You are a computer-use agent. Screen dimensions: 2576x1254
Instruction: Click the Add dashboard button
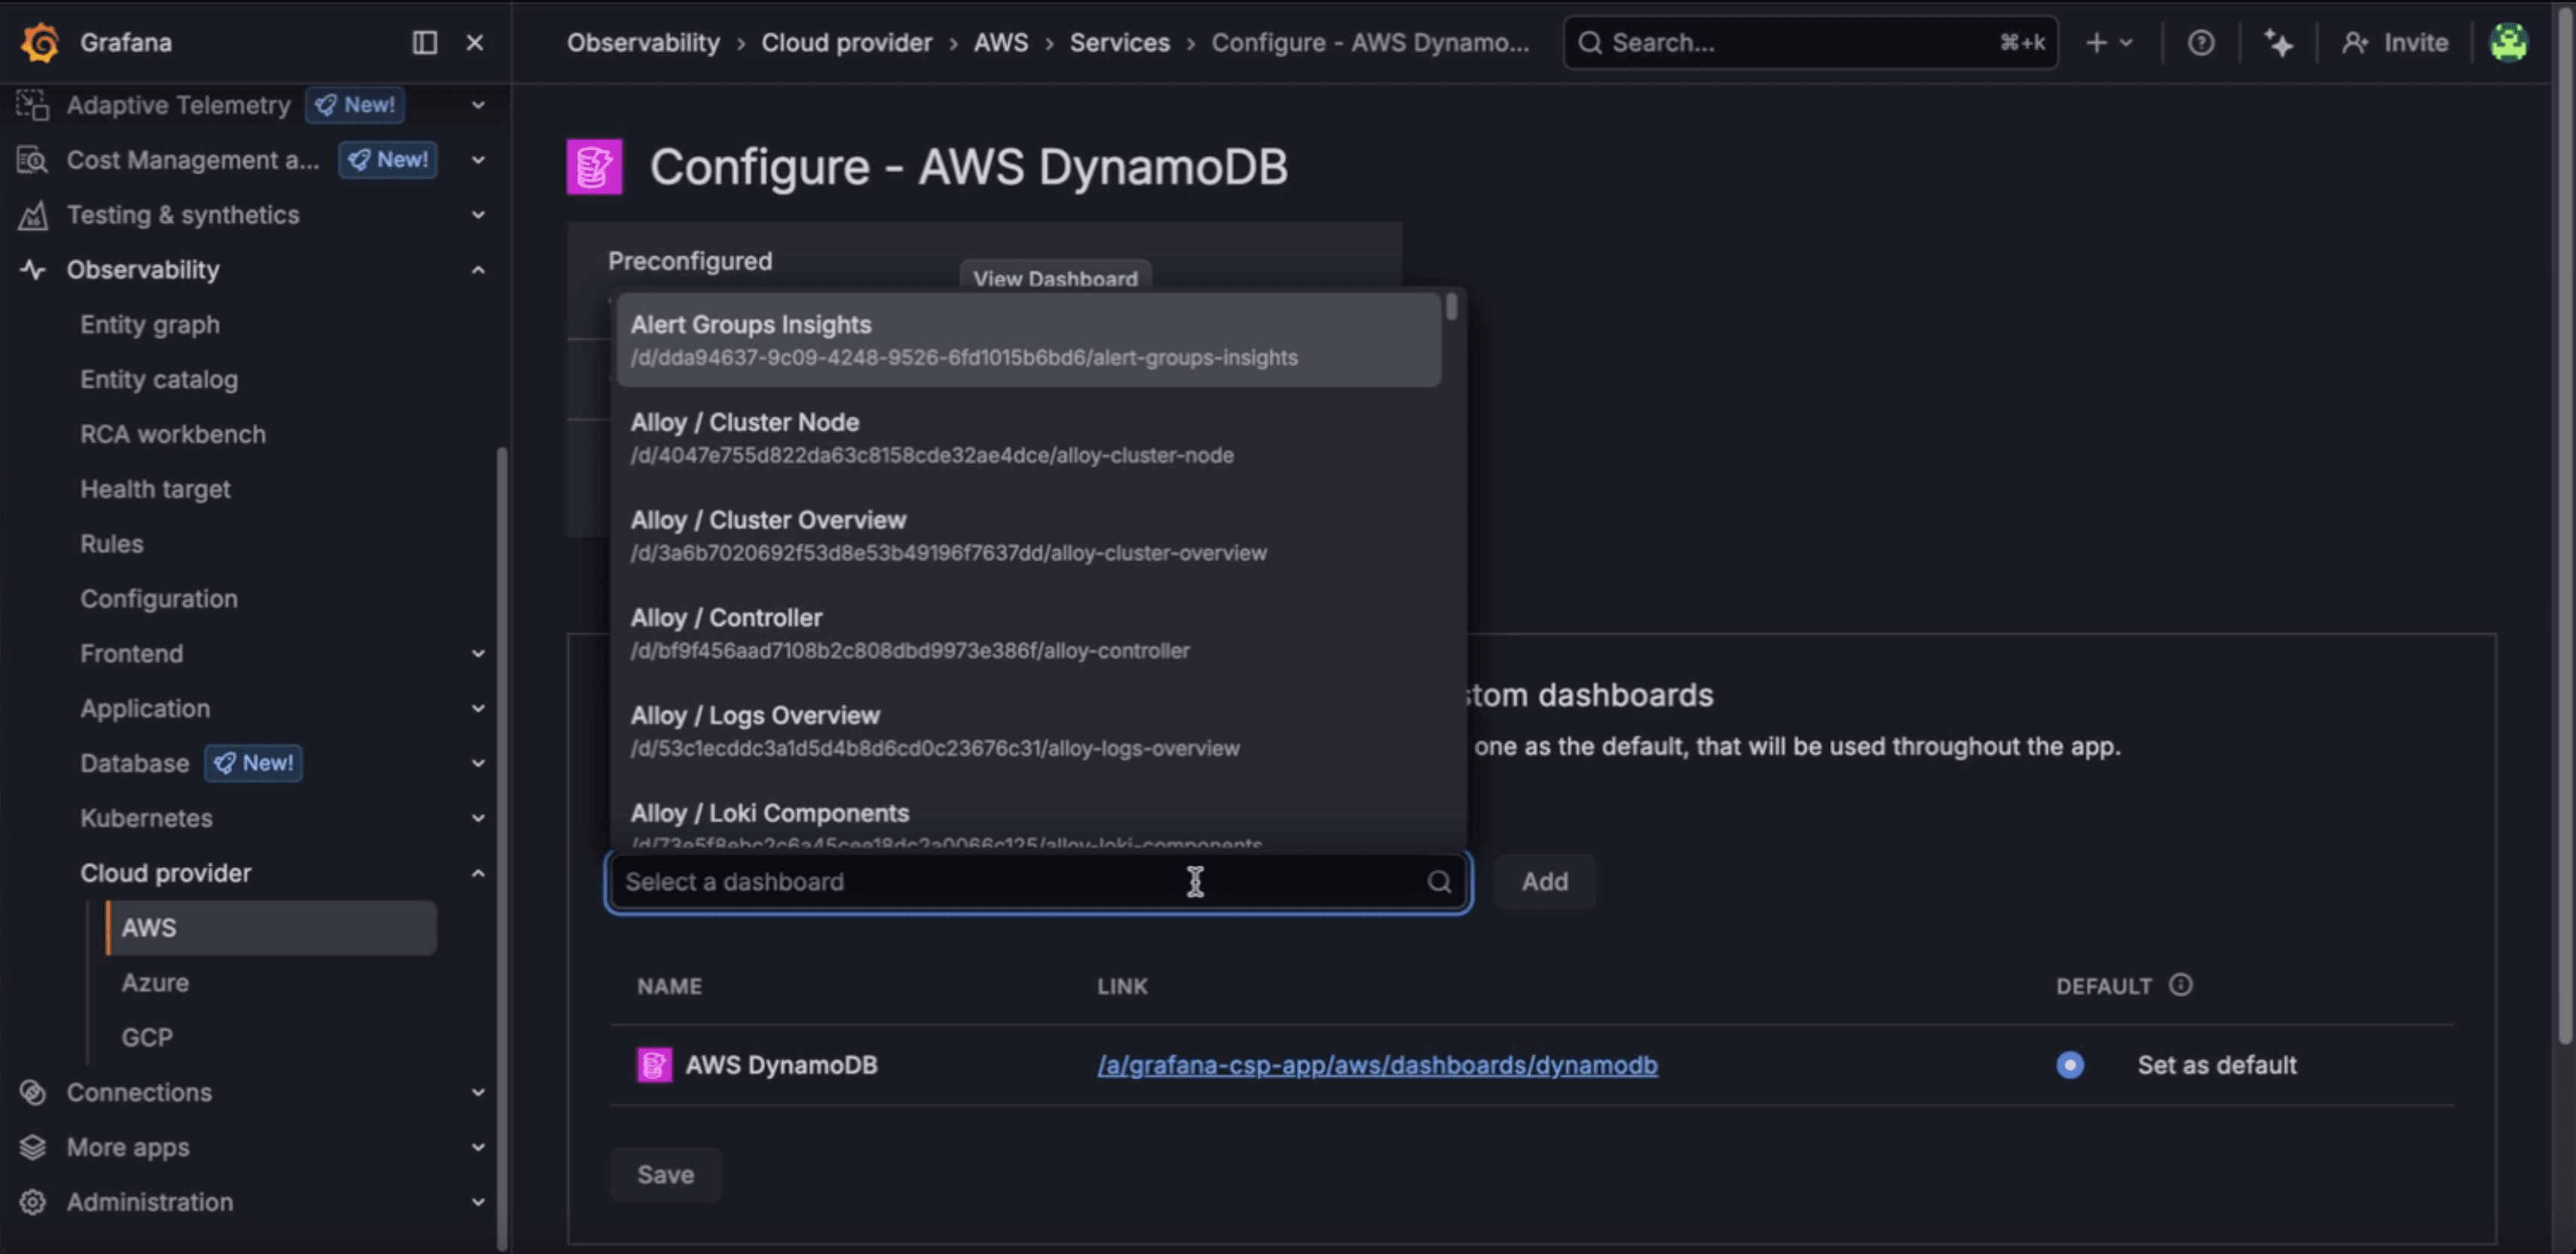1545,881
